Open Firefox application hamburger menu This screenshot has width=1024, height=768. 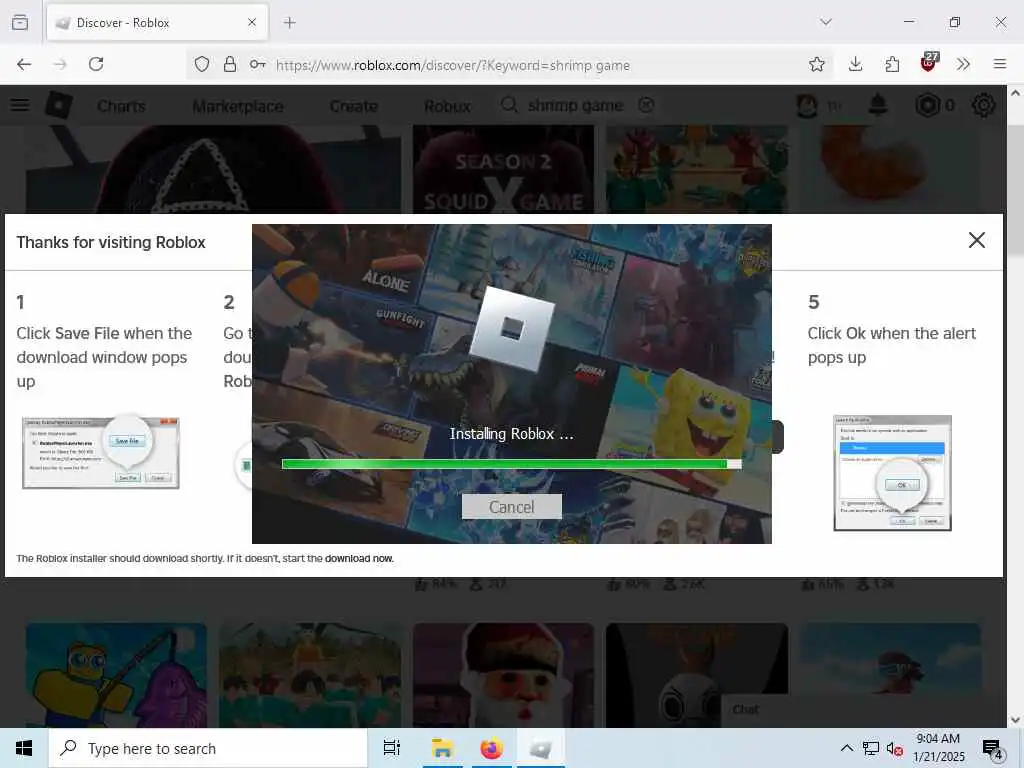click(1000, 64)
